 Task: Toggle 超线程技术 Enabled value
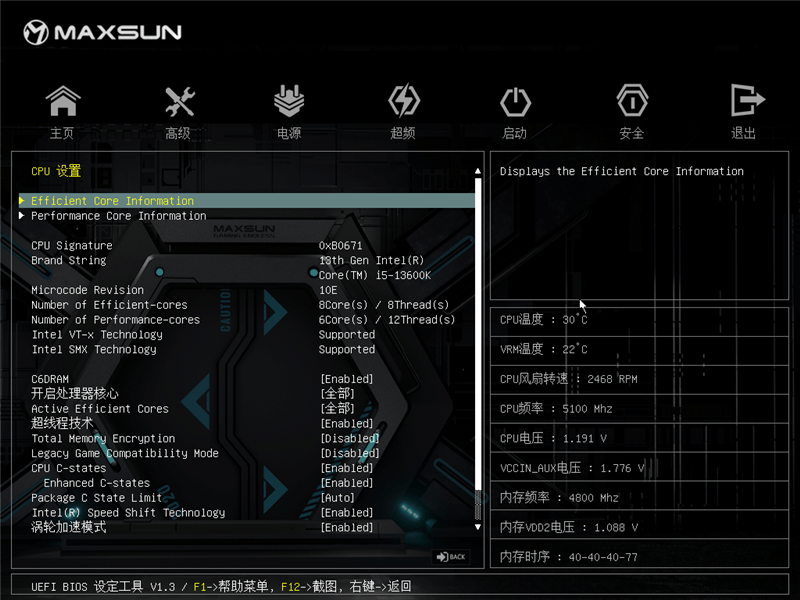(347, 423)
